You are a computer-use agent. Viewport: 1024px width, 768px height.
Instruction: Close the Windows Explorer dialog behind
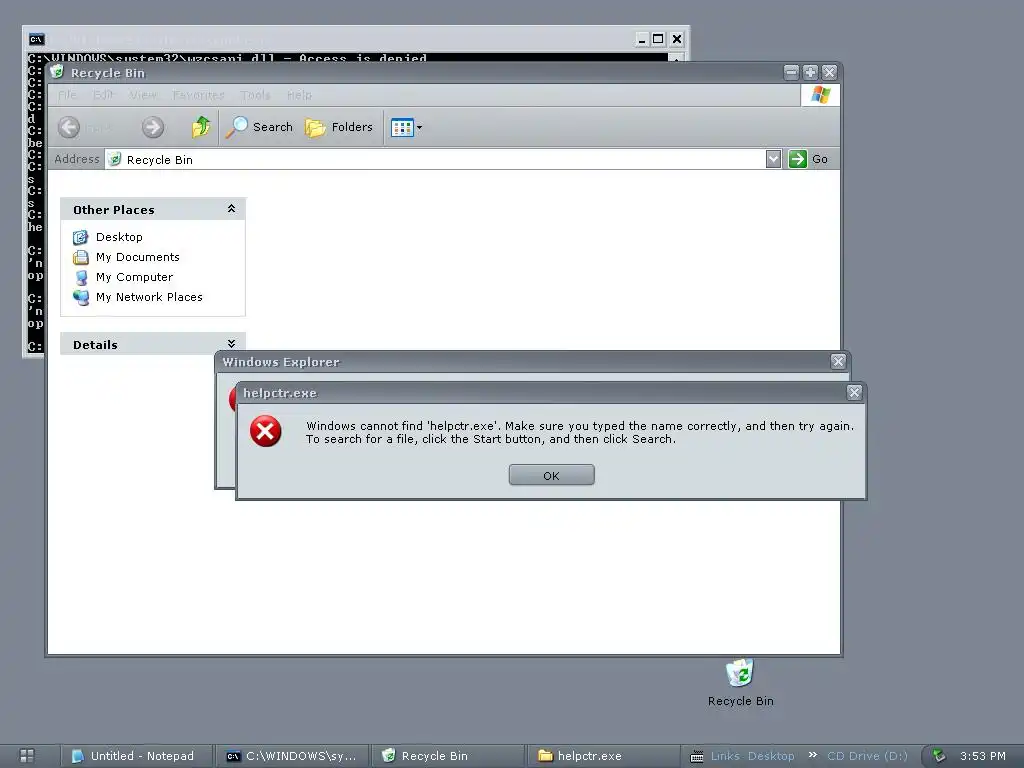click(x=838, y=361)
